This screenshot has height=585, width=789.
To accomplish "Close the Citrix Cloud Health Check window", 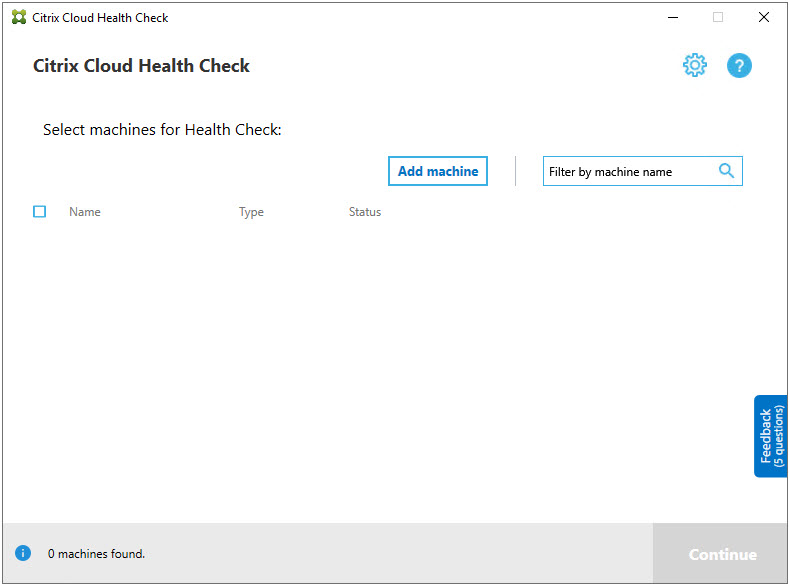I will tap(763, 17).
